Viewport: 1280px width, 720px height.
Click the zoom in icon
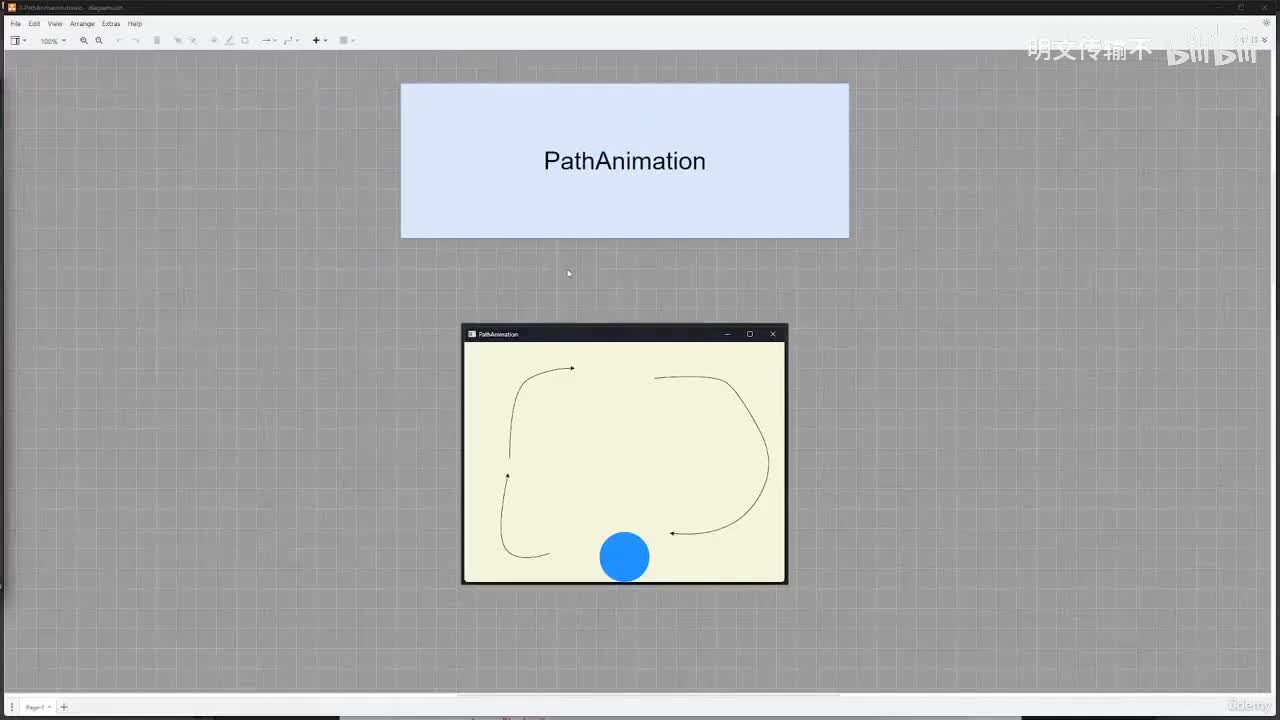point(84,41)
